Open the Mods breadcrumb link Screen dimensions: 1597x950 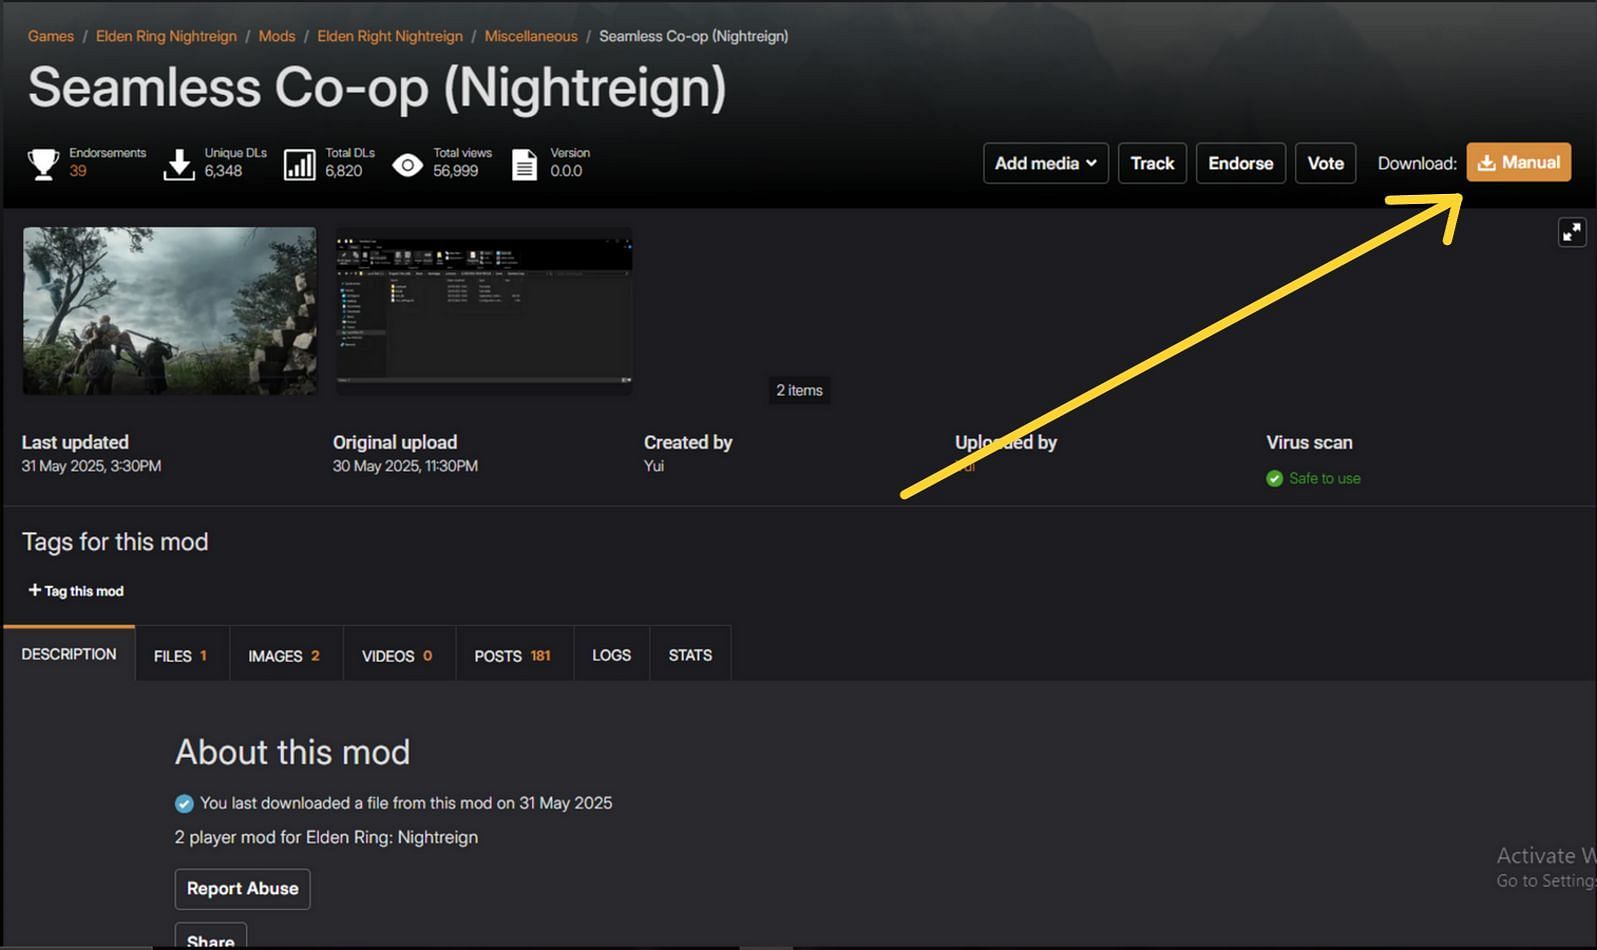[x=277, y=36]
